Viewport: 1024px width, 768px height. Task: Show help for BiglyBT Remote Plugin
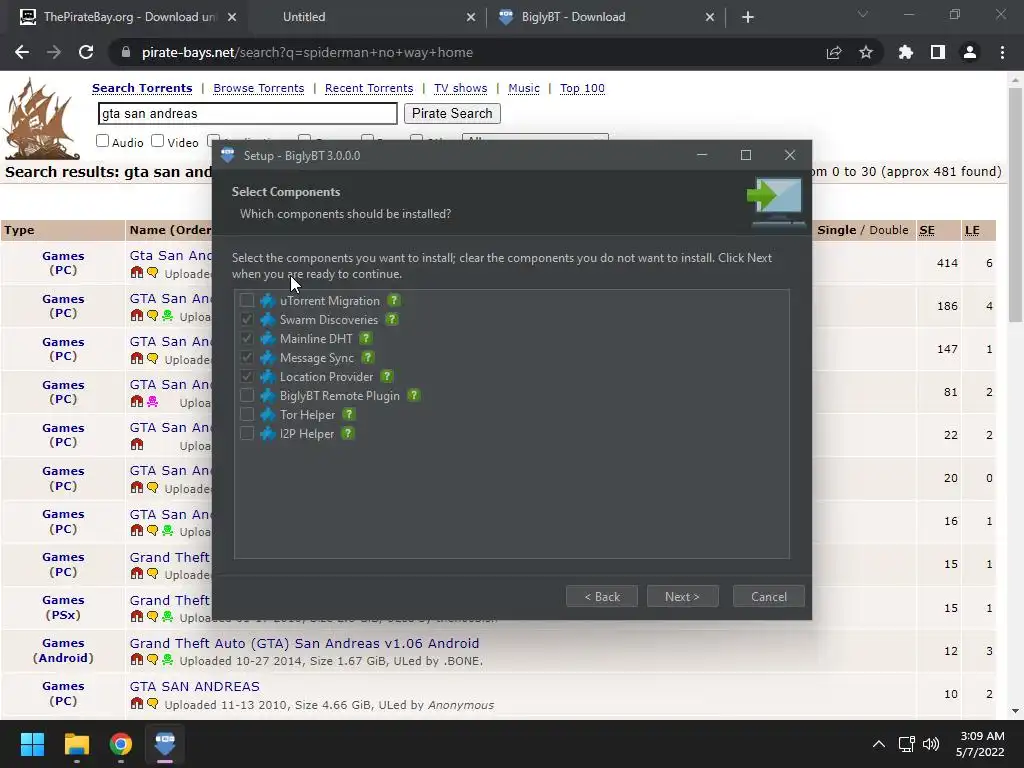point(413,395)
